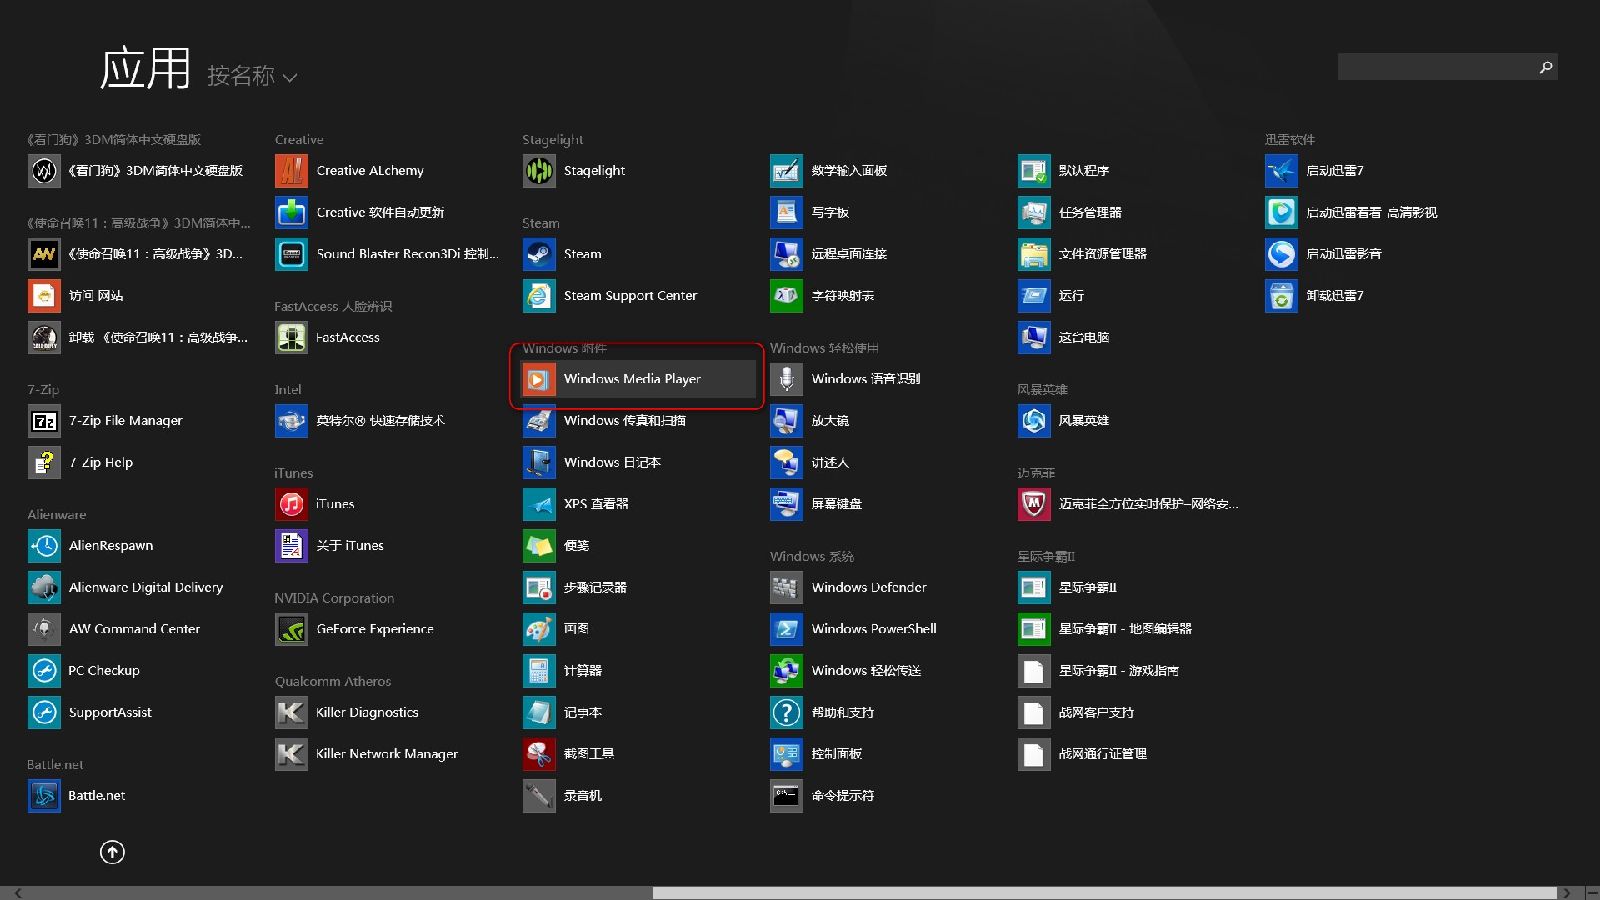
Task: Run 卸载迅雷7 uninstaller
Action: click(x=1315, y=296)
